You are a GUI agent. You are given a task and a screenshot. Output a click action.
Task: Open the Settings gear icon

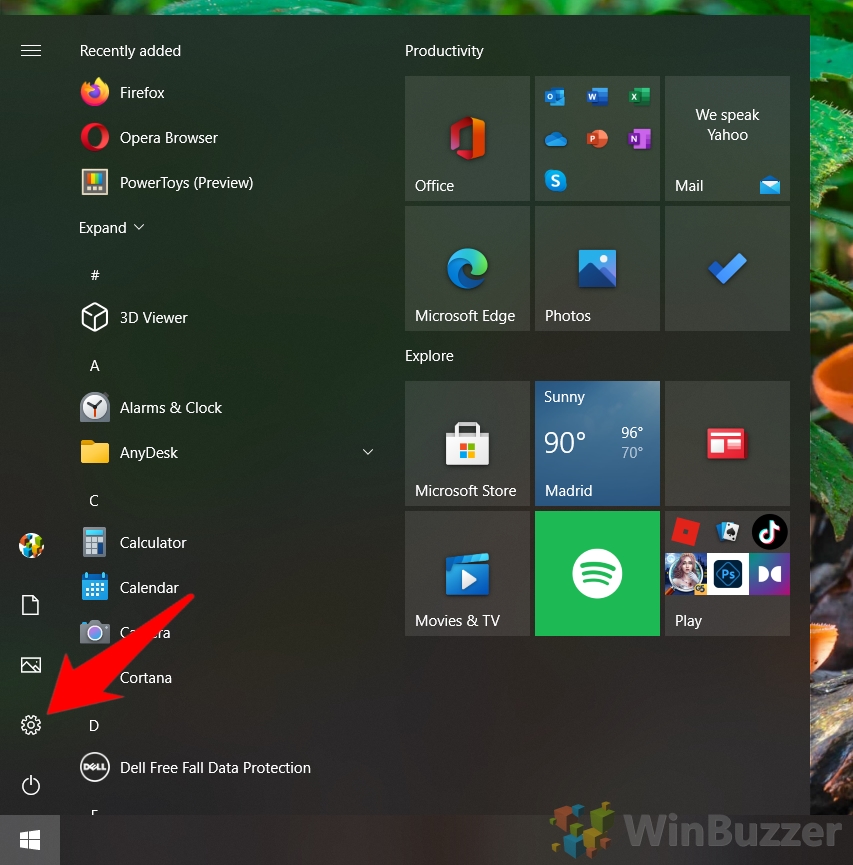click(31, 724)
